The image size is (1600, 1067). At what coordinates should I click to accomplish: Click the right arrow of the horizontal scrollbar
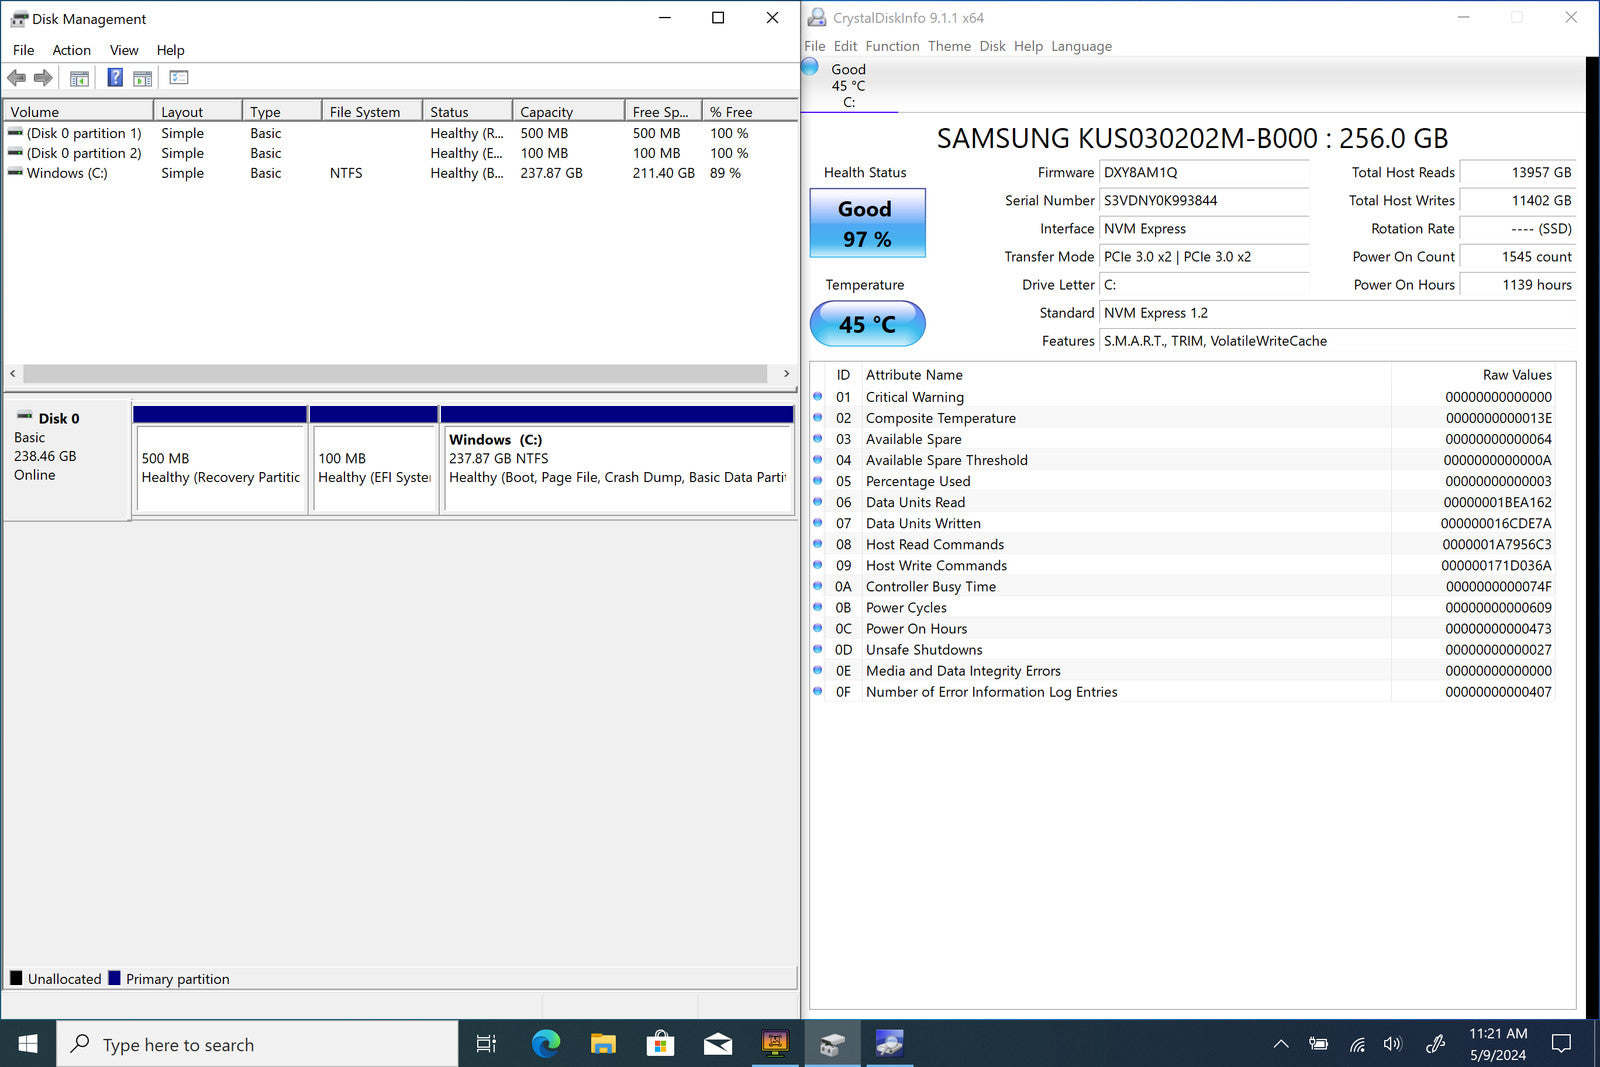pos(786,373)
